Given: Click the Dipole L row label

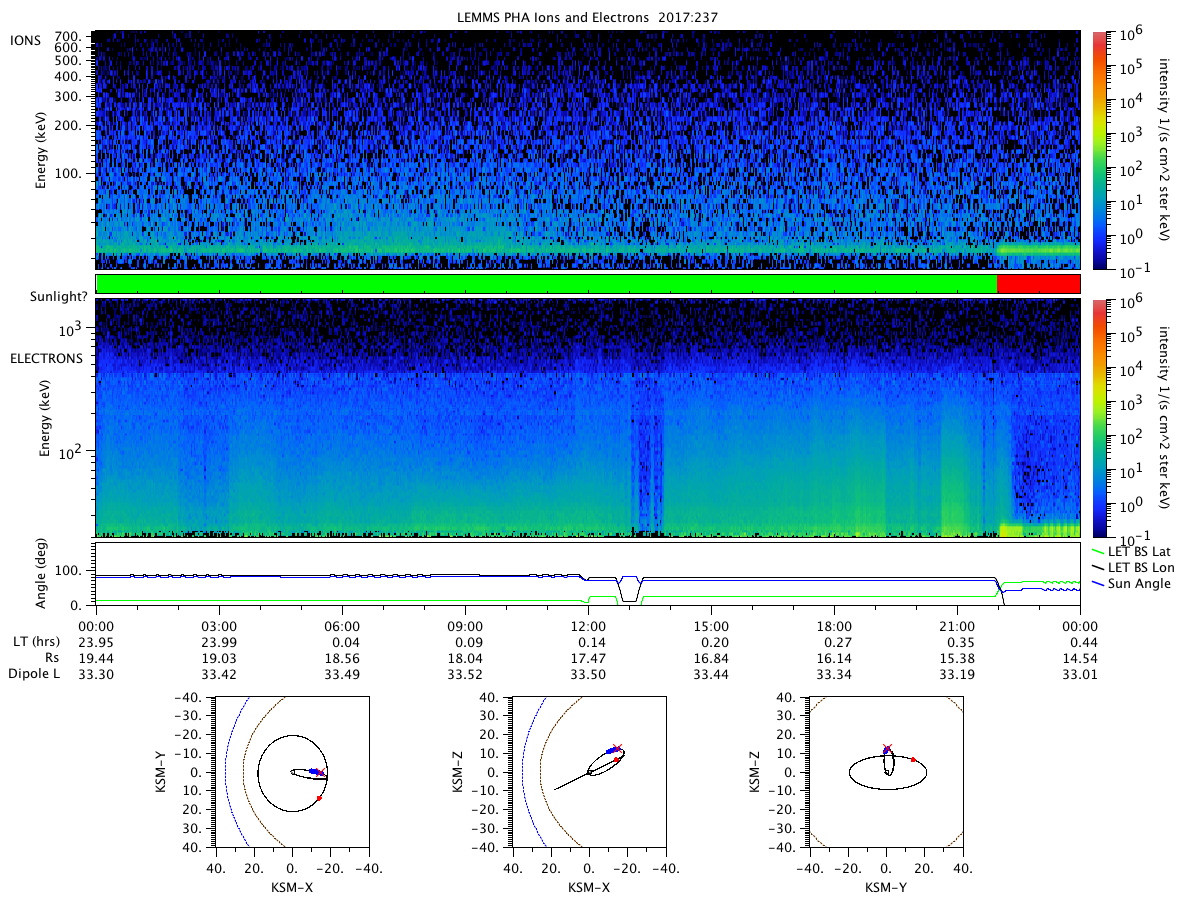Looking at the screenshot, I should tap(35, 676).
